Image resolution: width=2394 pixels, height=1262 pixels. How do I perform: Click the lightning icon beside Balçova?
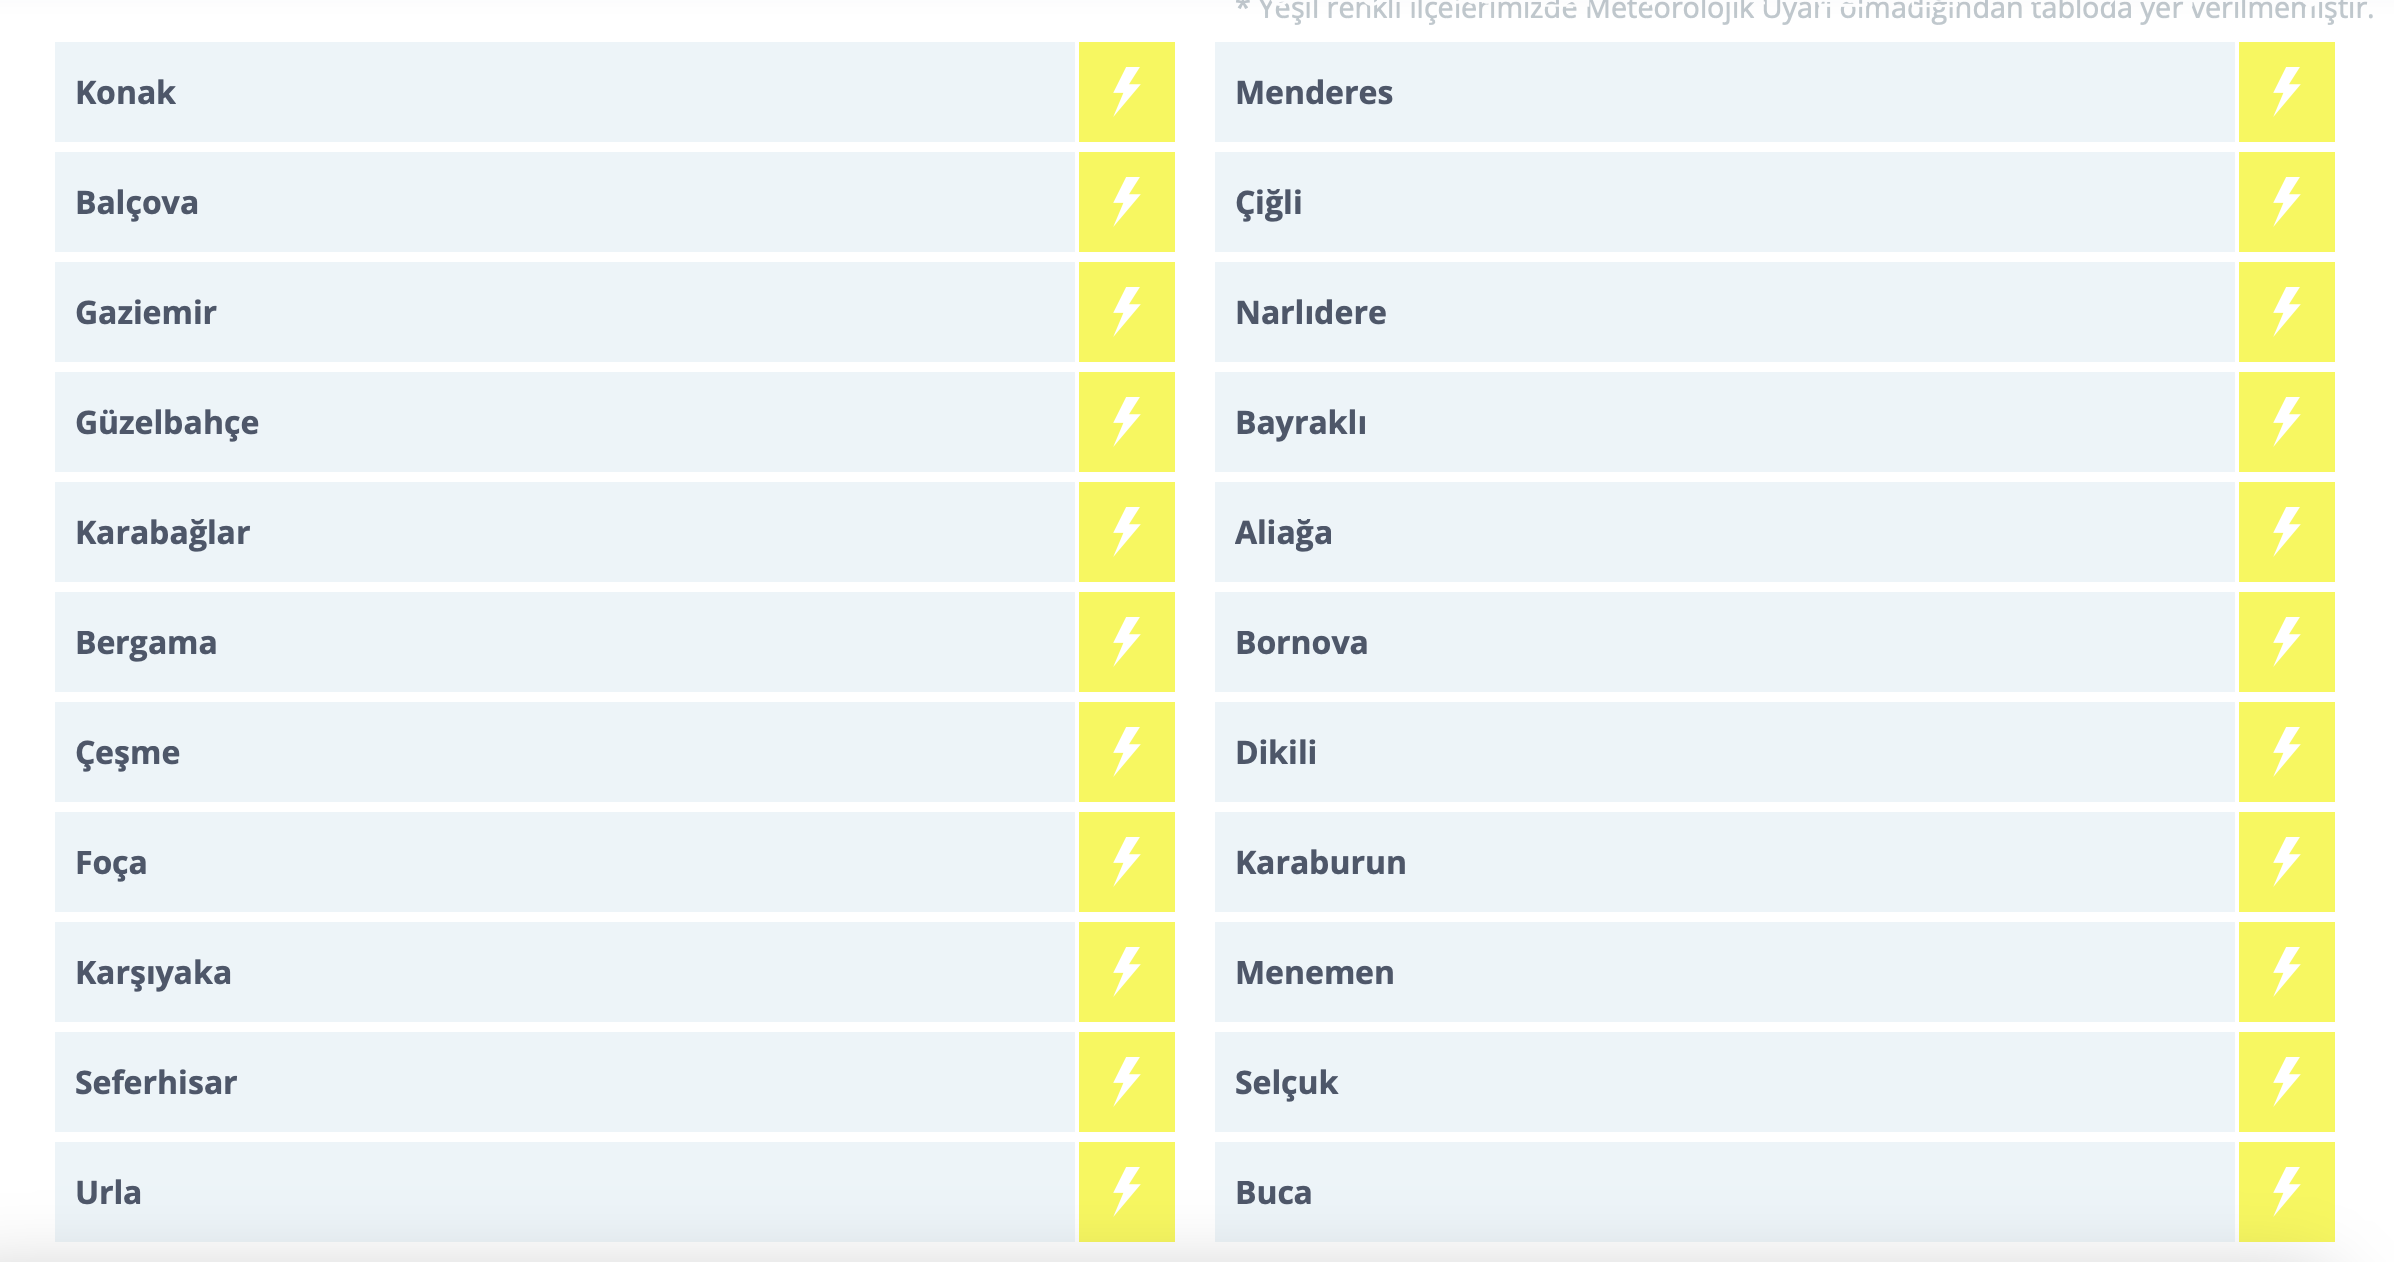point(1126,202)
